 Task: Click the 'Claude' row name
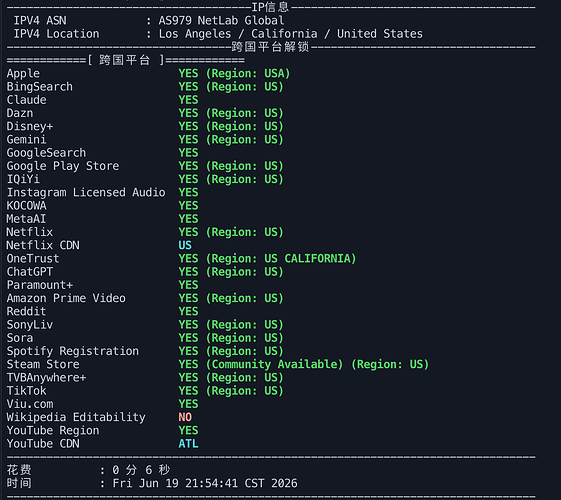(26, 100)
